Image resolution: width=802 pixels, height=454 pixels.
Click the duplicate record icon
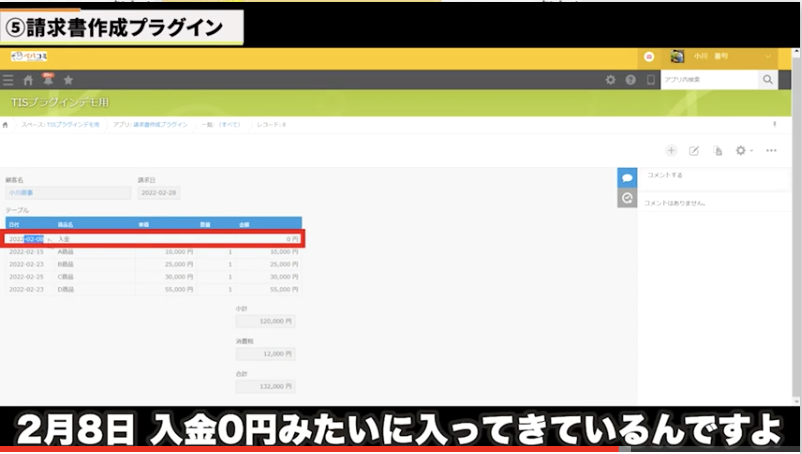(x=717, y=150)
